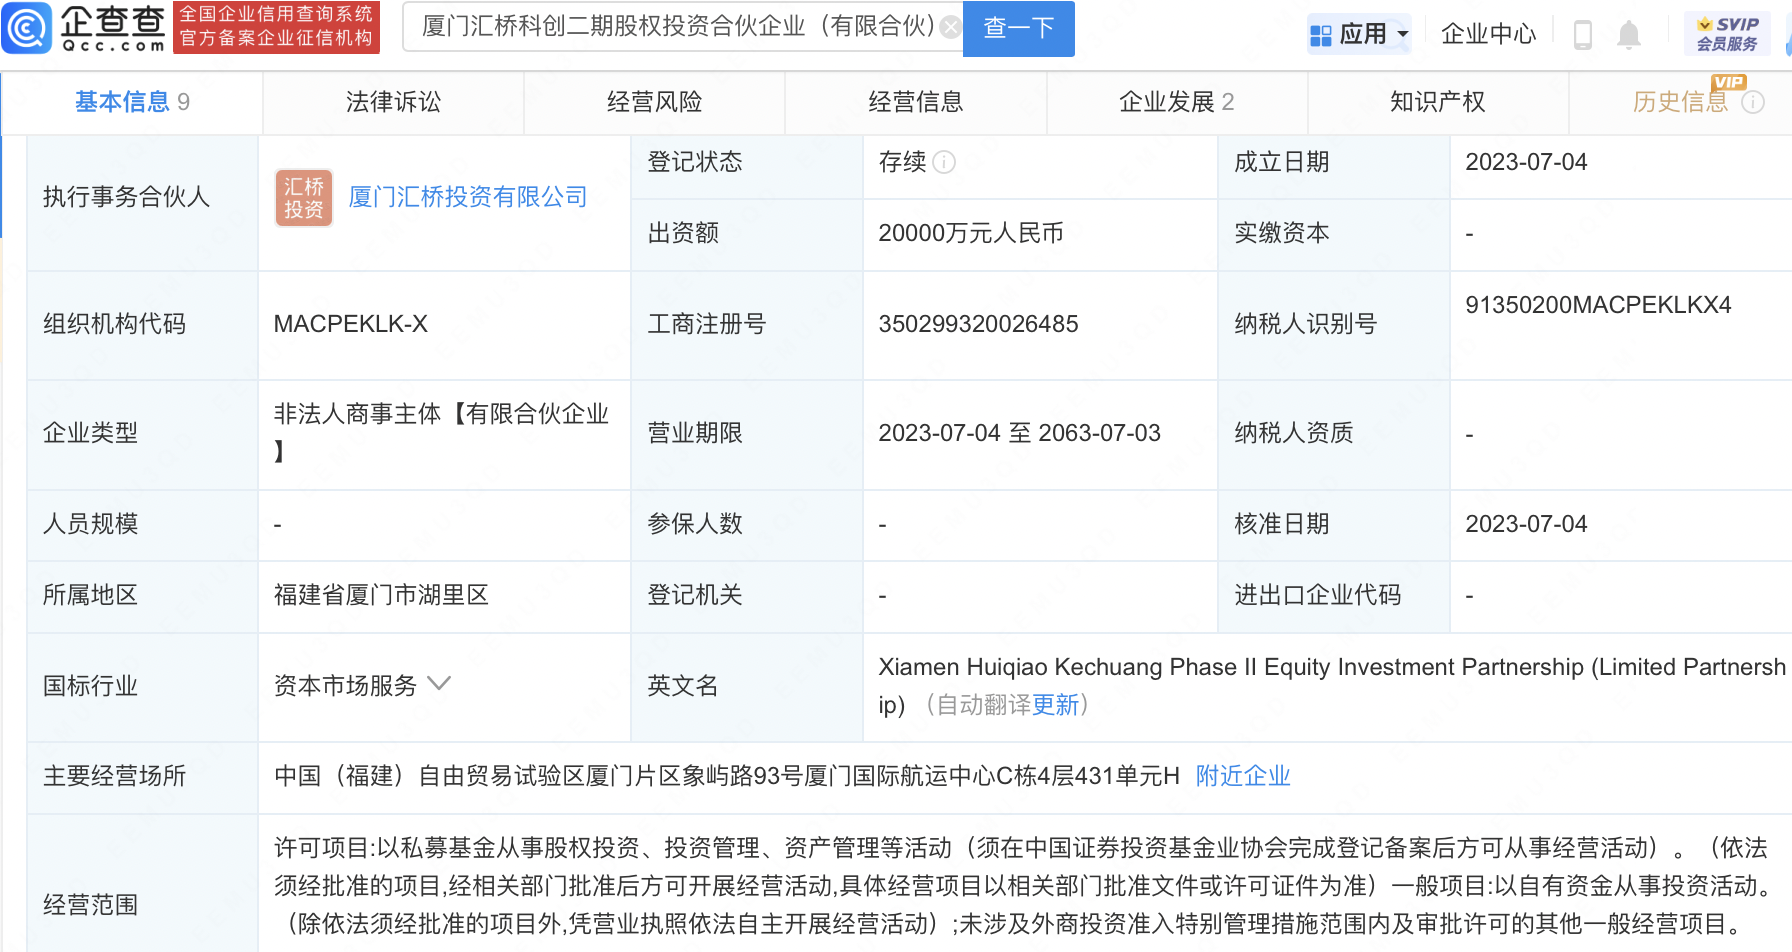Click the 国标行业 label cell
The image size is (1792, 952).
pos(143,687)
